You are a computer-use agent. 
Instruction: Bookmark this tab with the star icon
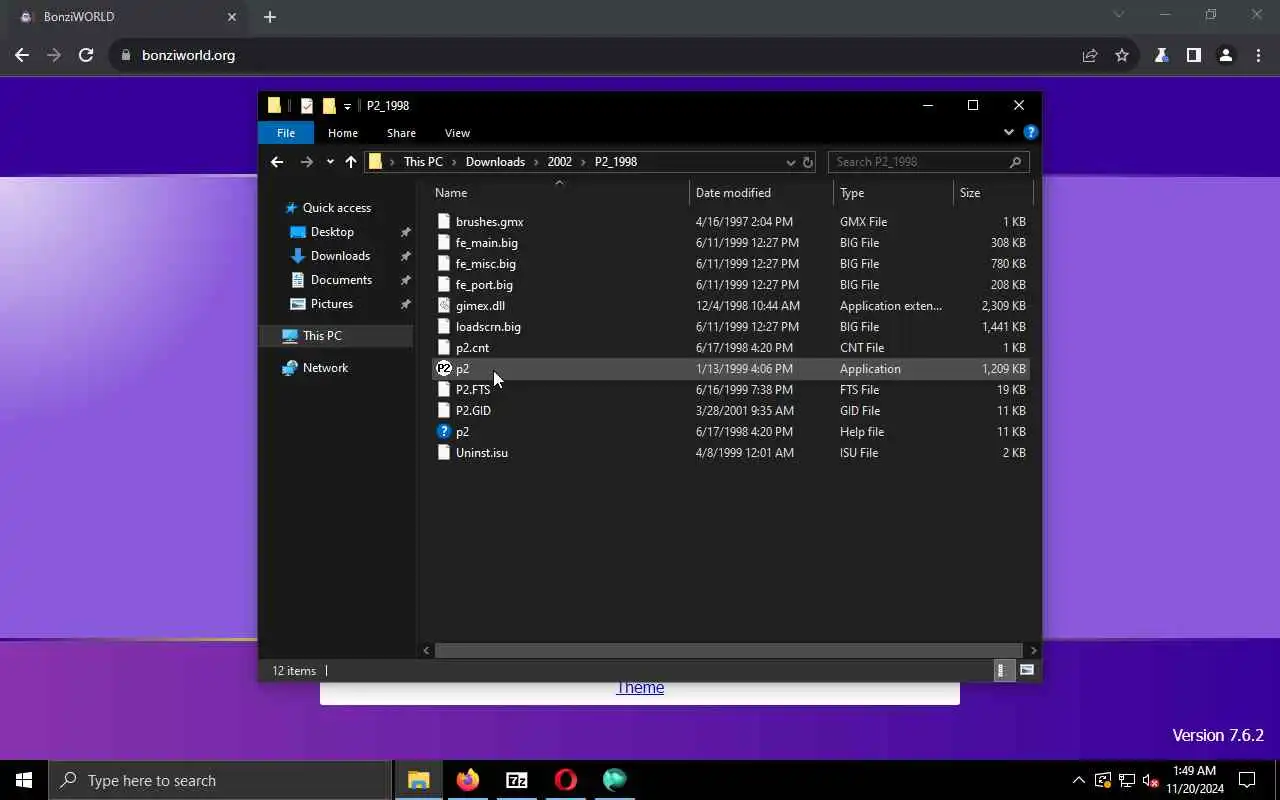point(1122,55)
